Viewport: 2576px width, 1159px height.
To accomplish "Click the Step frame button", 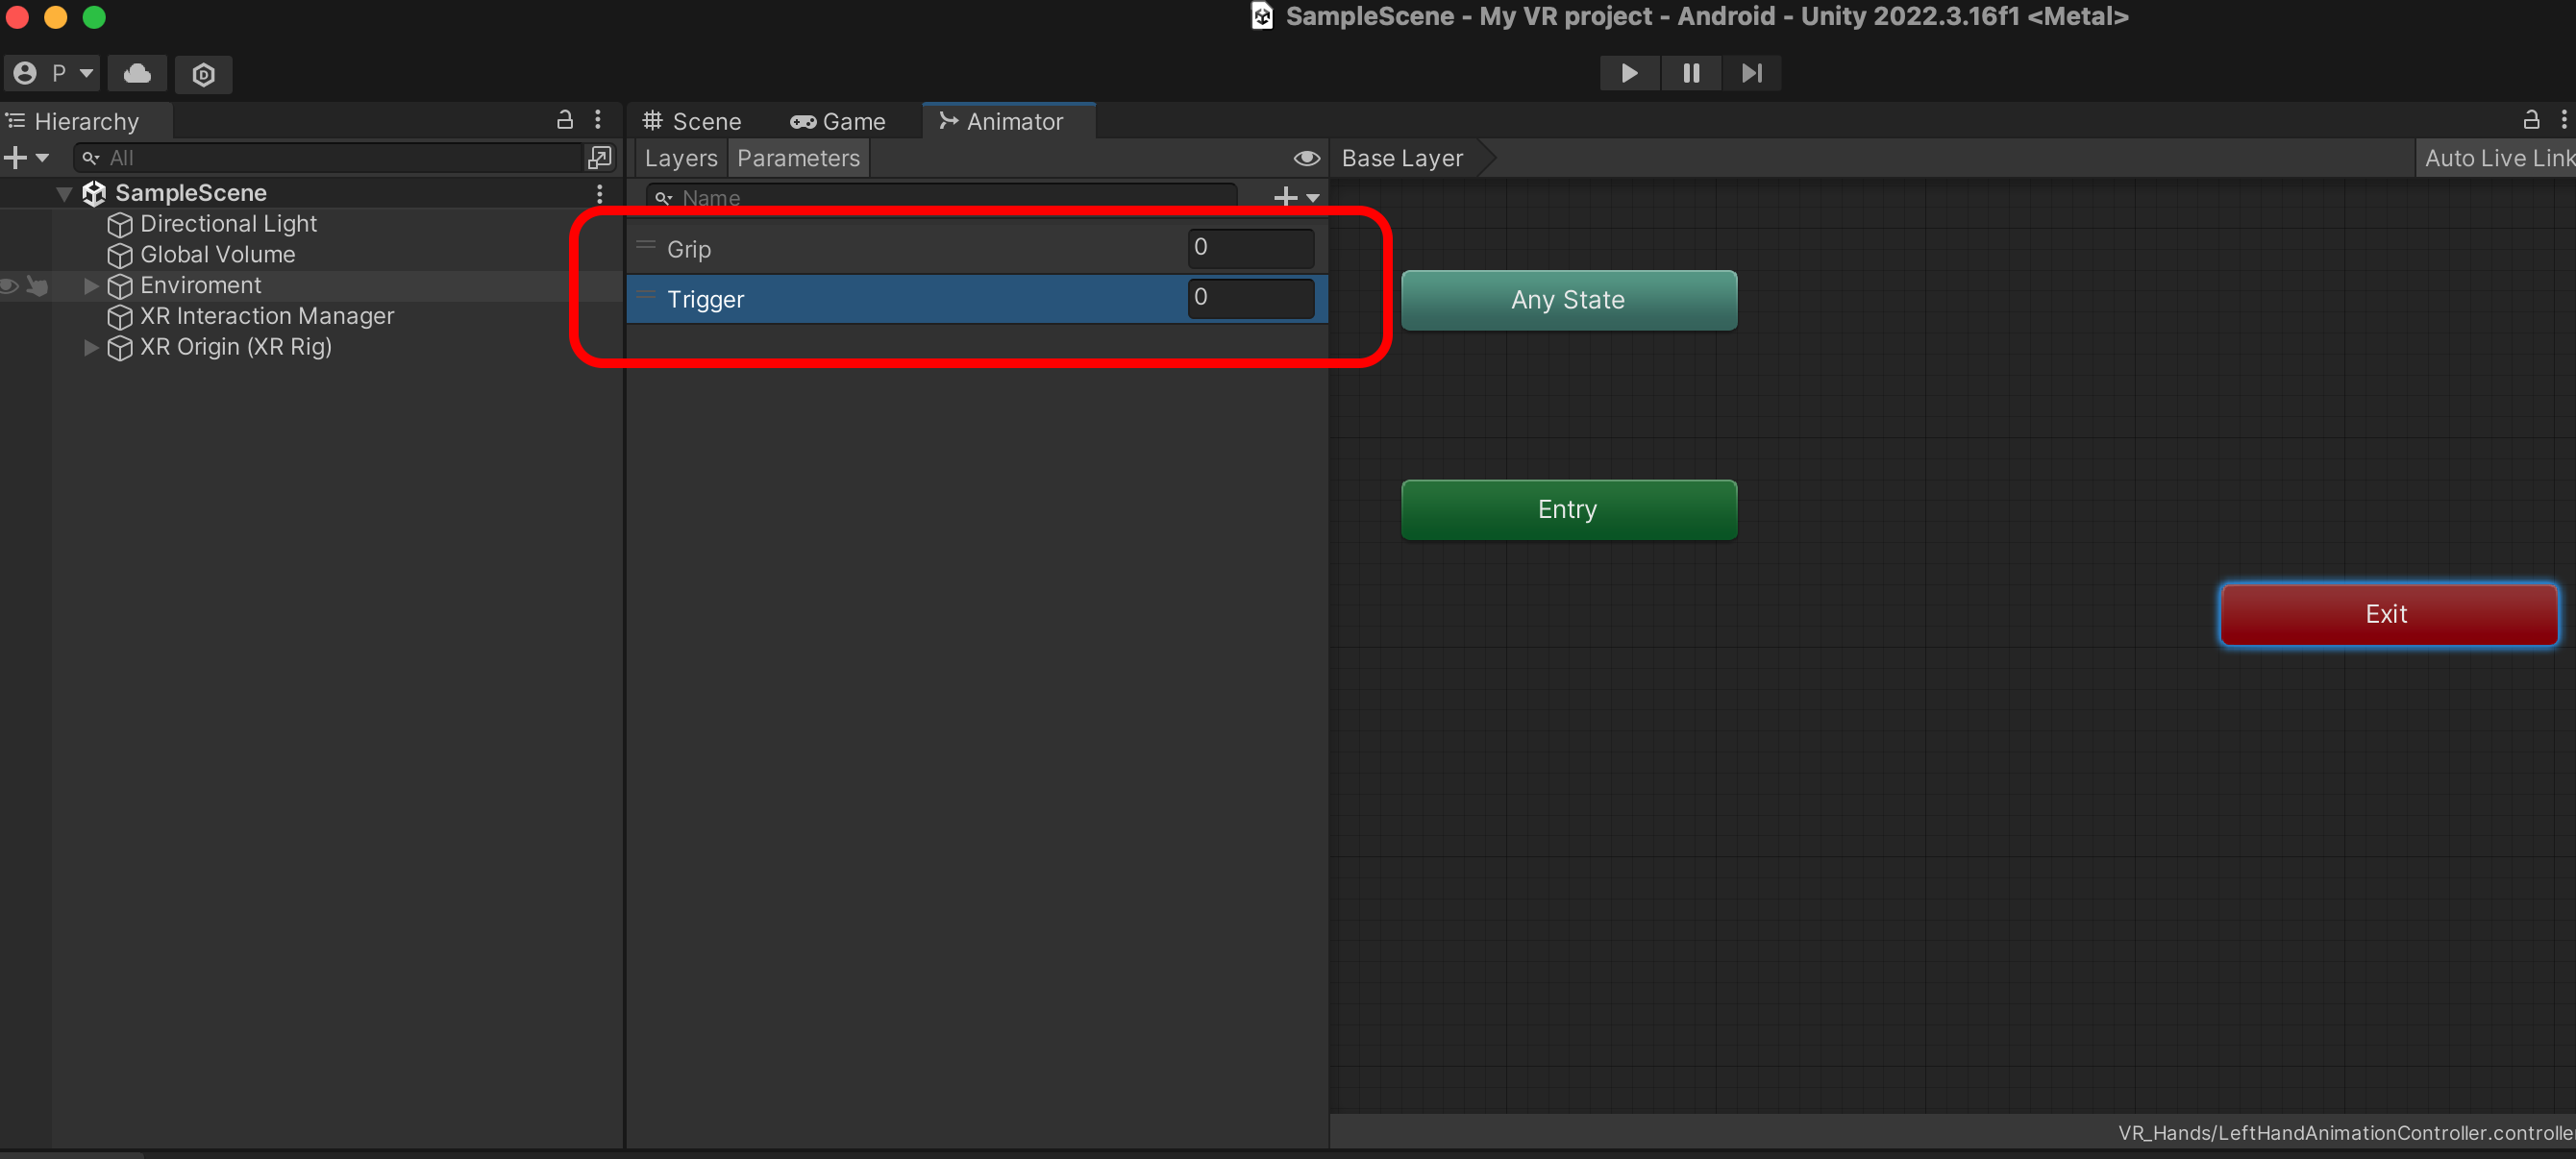I will [1751, 73].
